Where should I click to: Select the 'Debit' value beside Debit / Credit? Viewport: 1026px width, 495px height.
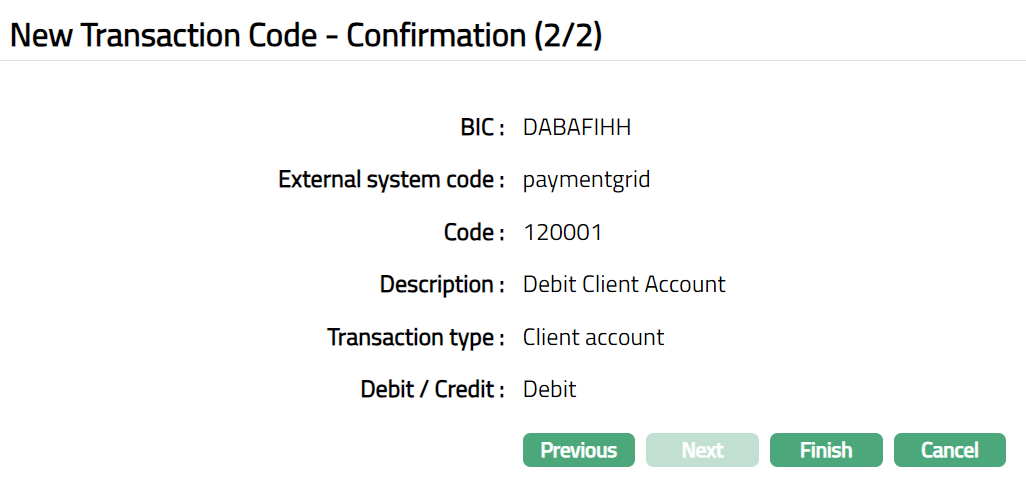(x=549, y=389)
